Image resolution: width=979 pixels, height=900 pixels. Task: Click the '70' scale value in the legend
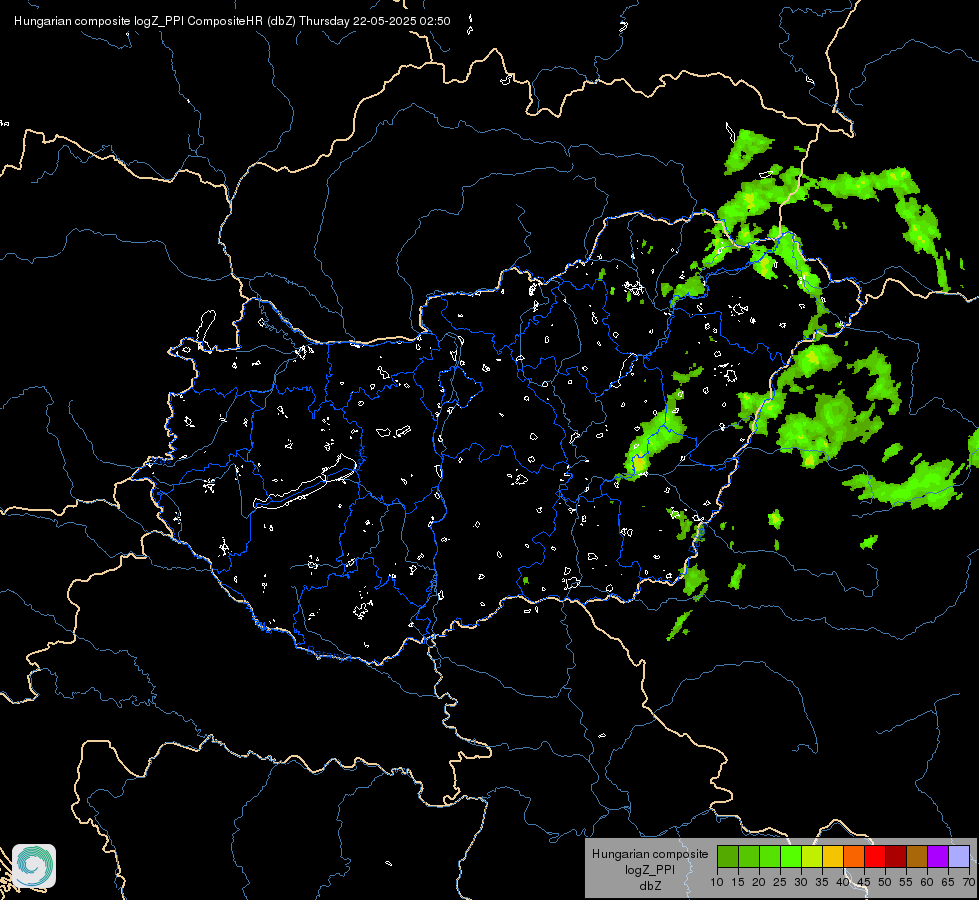969,883
